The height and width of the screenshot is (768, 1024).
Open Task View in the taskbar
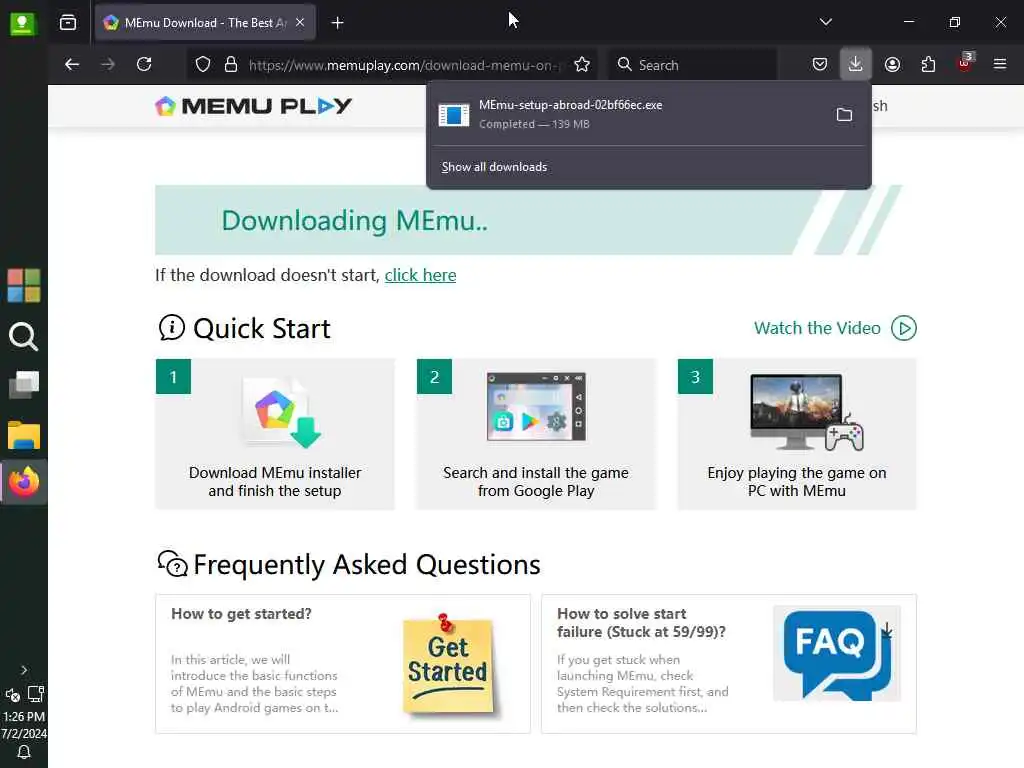pos(24,385)
